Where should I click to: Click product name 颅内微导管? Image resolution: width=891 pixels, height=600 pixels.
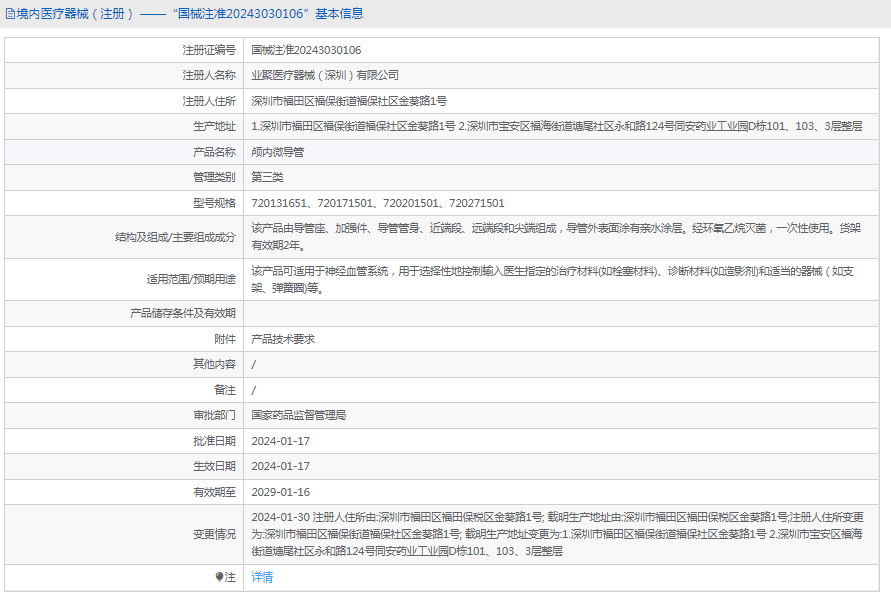(278, 152)
